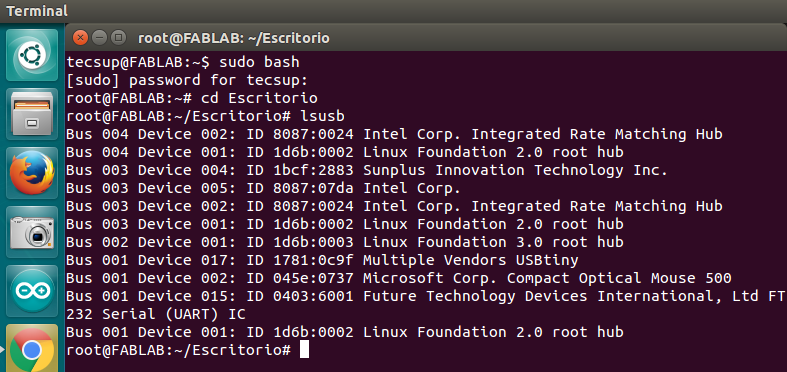The height and width of the screenshot is (372, 787).
Task: Open the Ubuntu Dash home launcher
Action: (x=32, y=55)
